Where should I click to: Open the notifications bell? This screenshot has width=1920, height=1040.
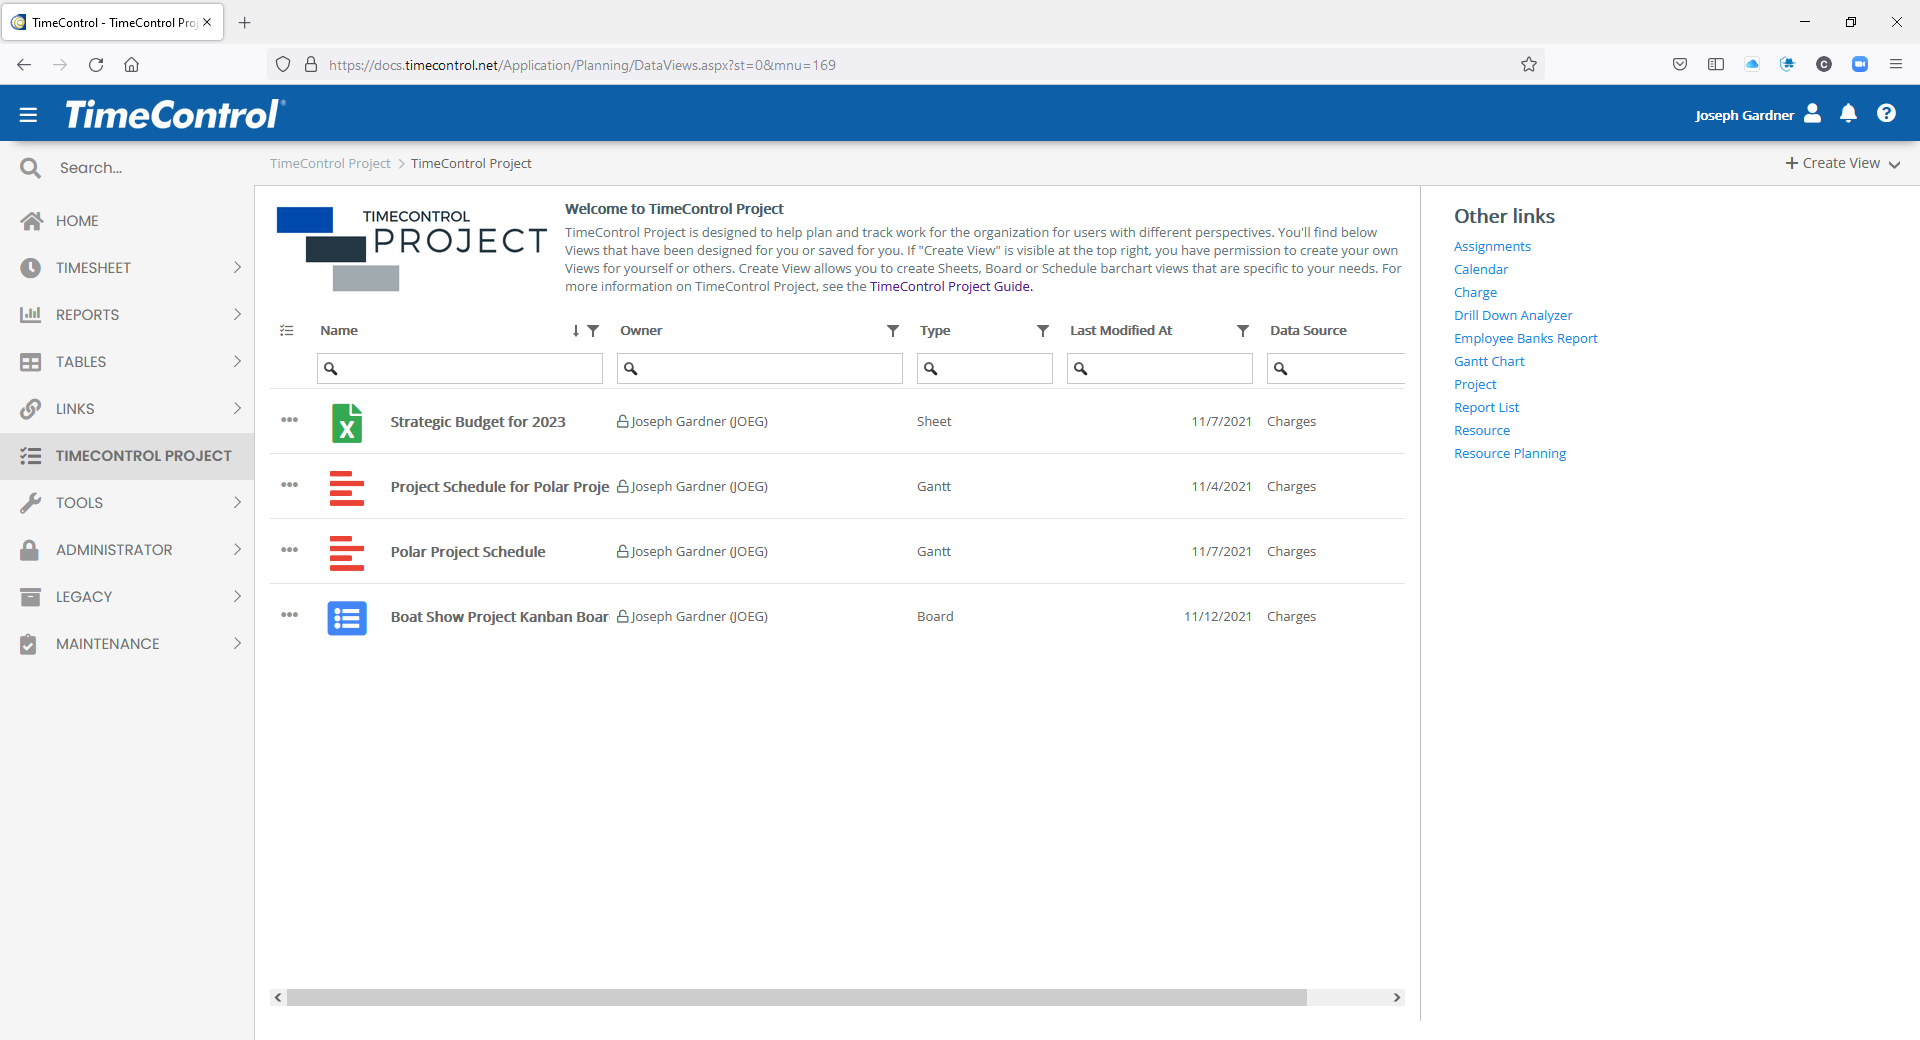point(1848,113)
